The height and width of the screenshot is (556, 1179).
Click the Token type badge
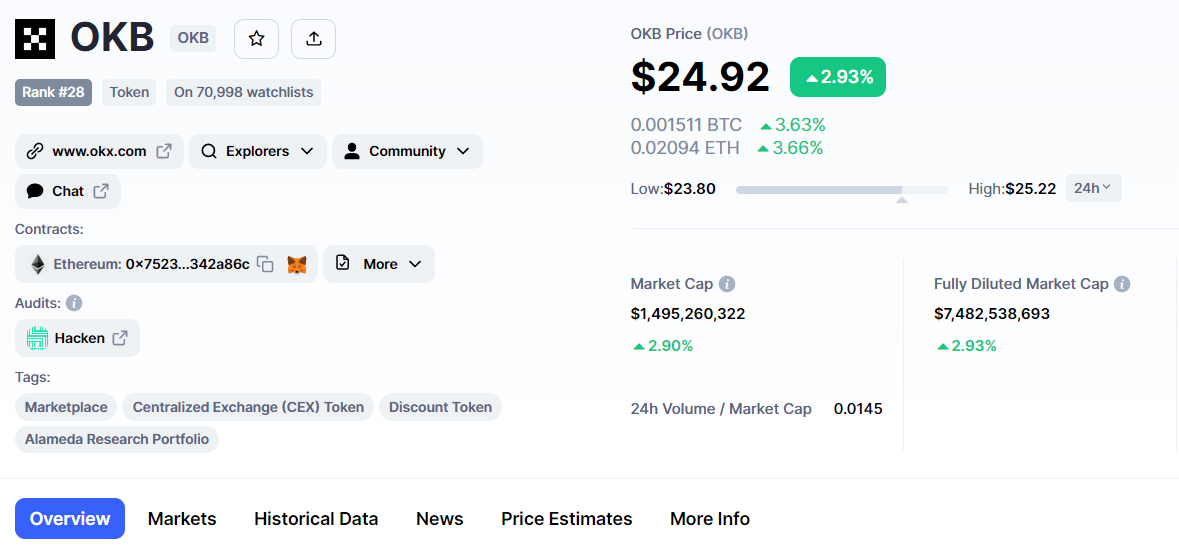click(x=129, y=93)
